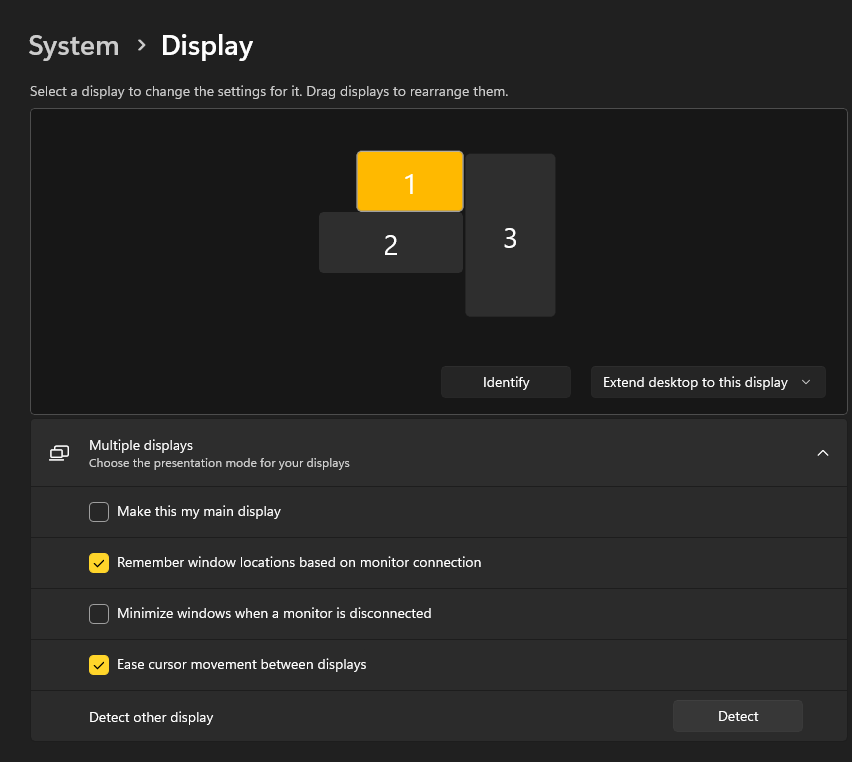Click the Choose the presentation mode subtitle text
Viewport: 852px width, 762px height.
click(x=219, y=464)
